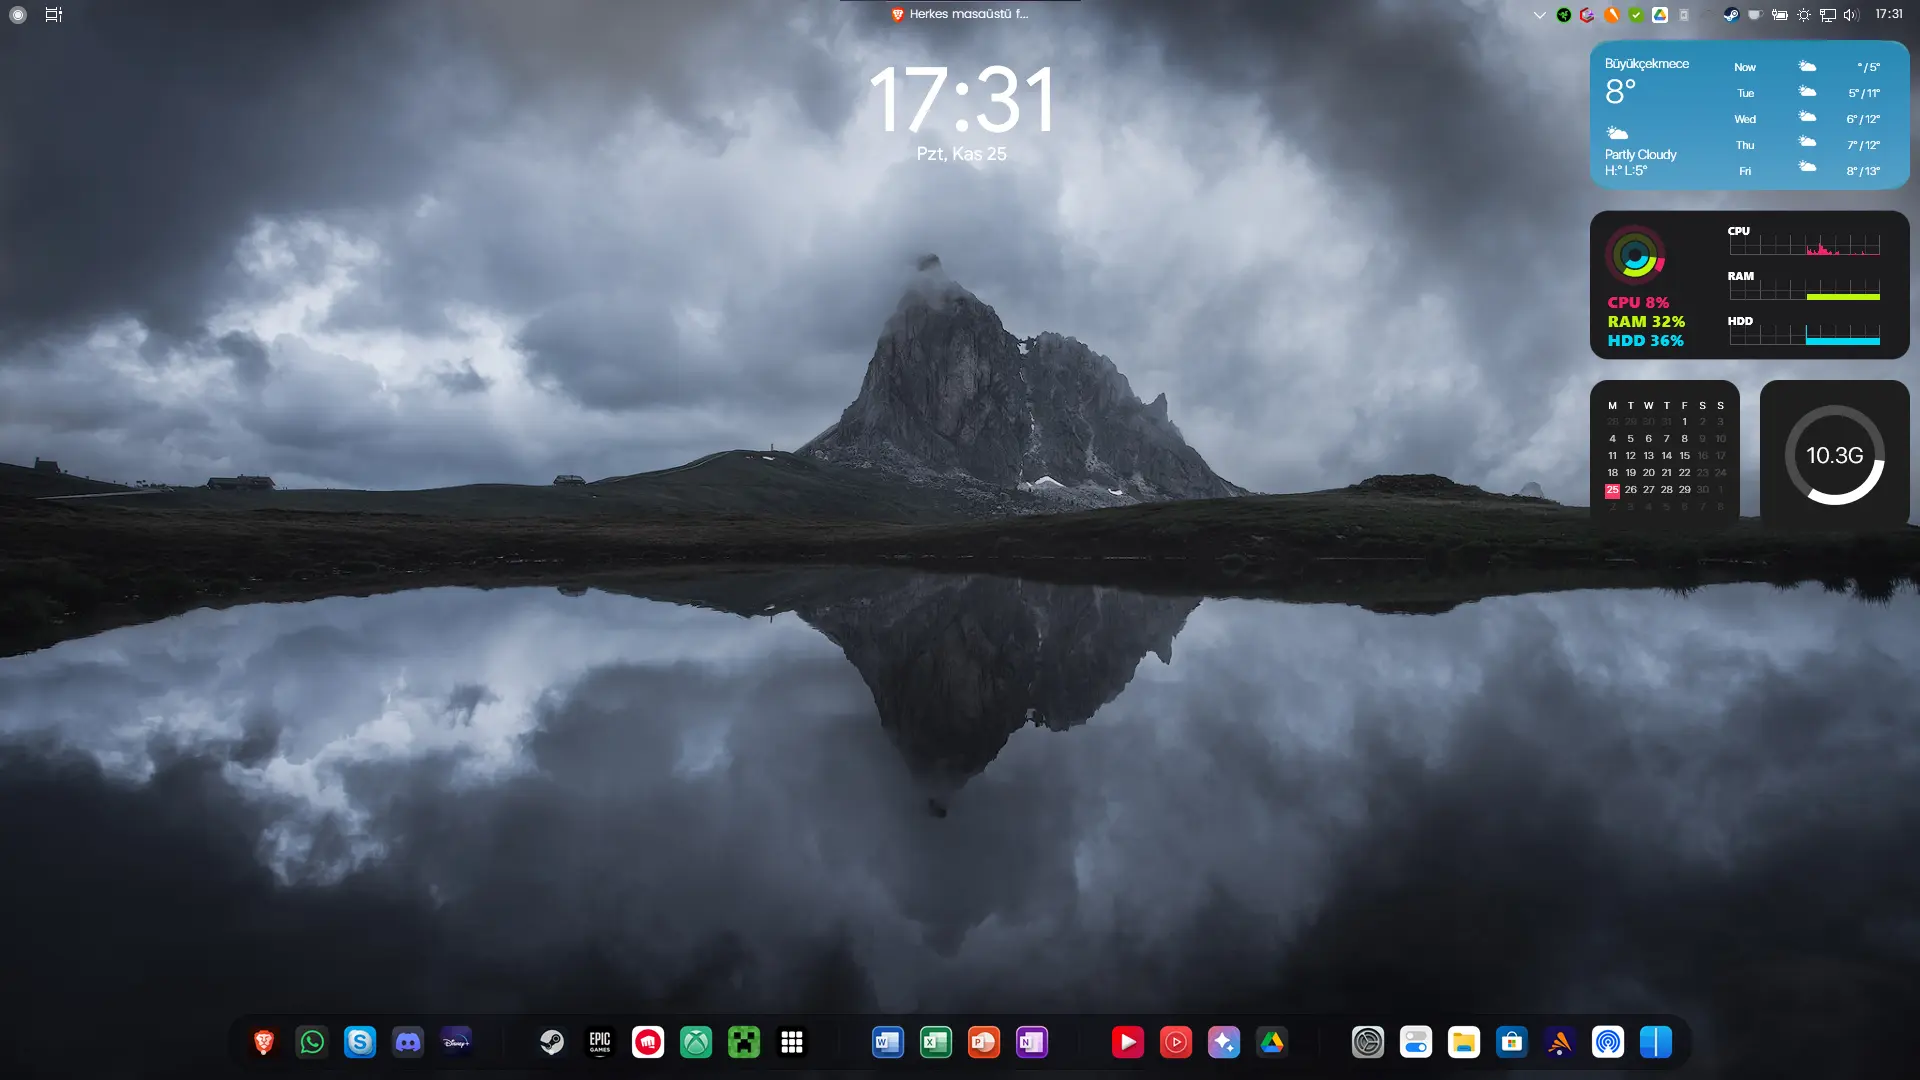Select day 25 in calendar widget
This screenshot has height=1080, width=1920.
coord(1612,490)
